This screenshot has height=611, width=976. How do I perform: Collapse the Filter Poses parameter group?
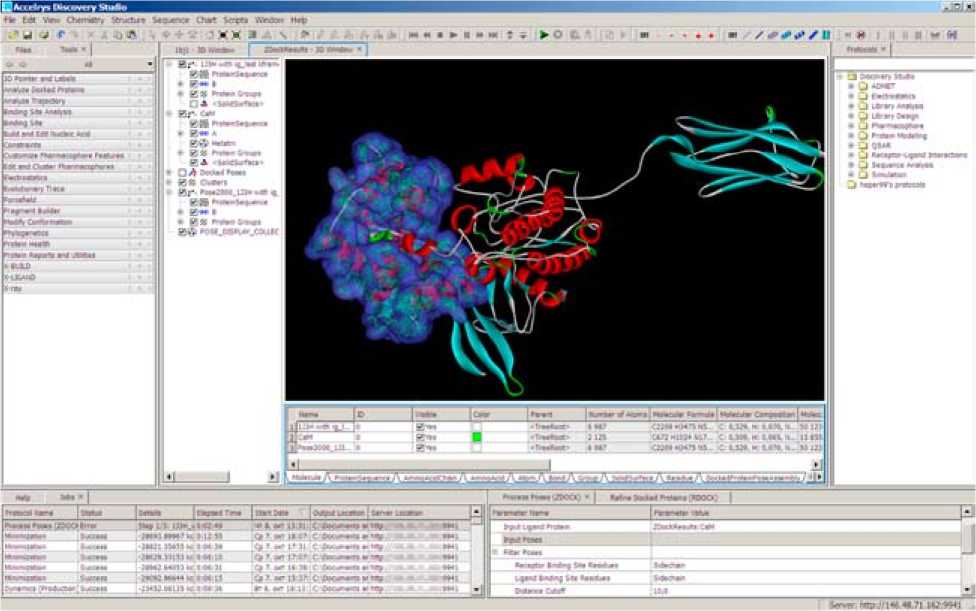[494, 551]
